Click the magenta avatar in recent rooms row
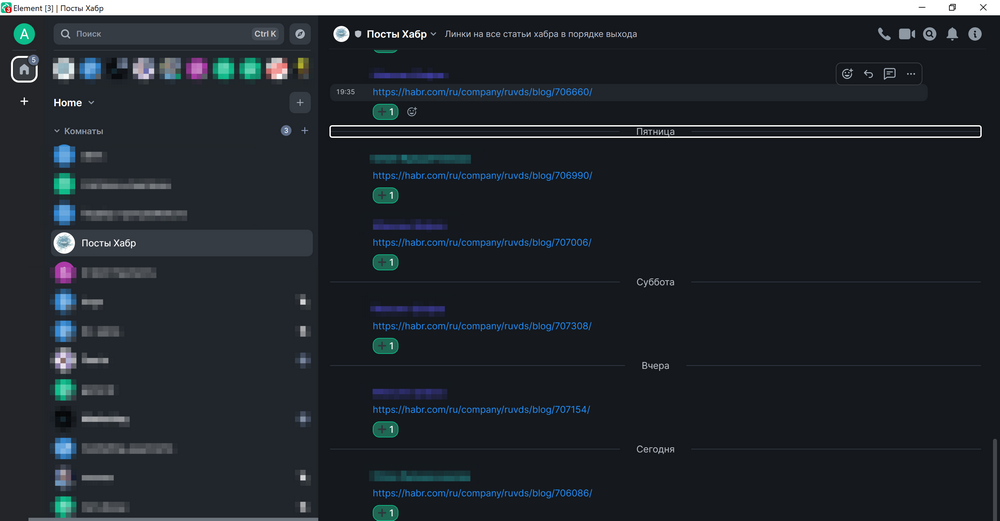 (196, 68)
